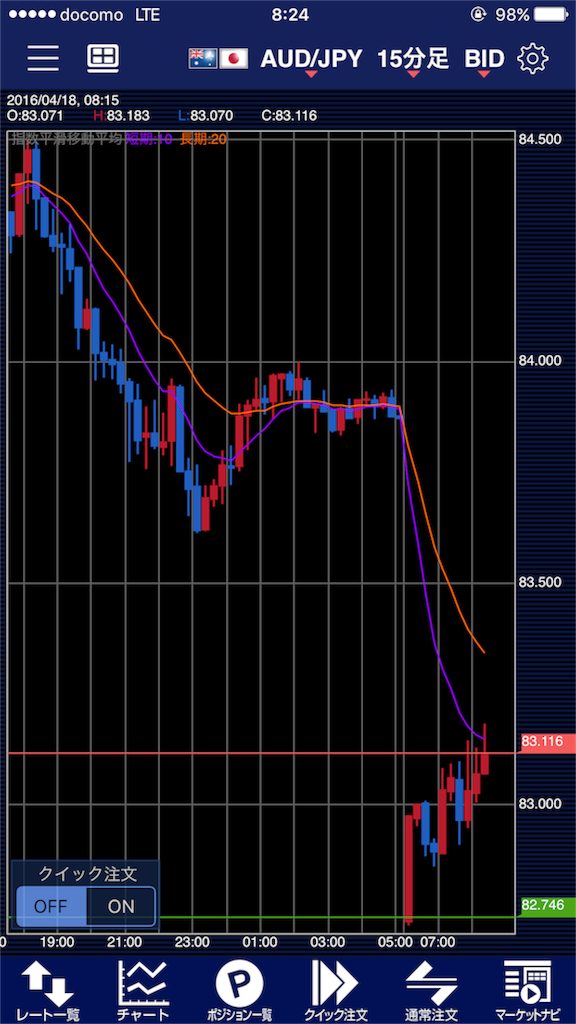Change the 15分足 timeframe dropdown
576x1024 pixels.
click(413, 60)
